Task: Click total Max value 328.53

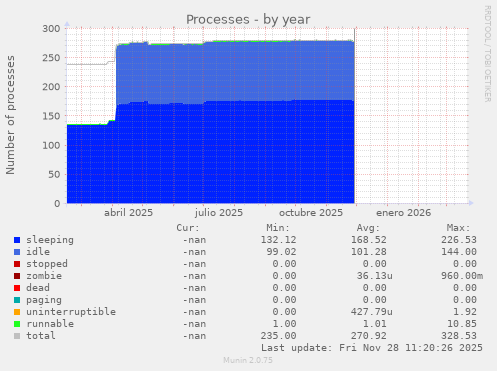Action: [x=459, y=336]
